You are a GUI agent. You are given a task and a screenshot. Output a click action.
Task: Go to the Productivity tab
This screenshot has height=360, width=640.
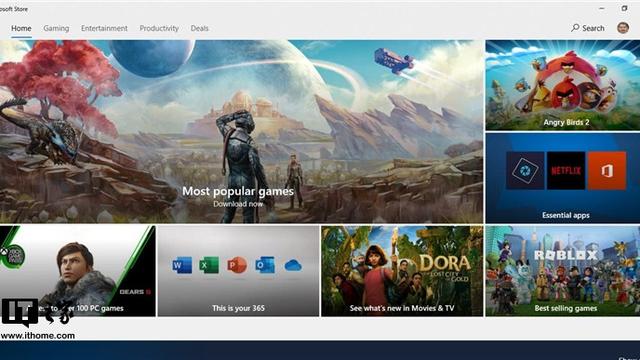[159, 28]
